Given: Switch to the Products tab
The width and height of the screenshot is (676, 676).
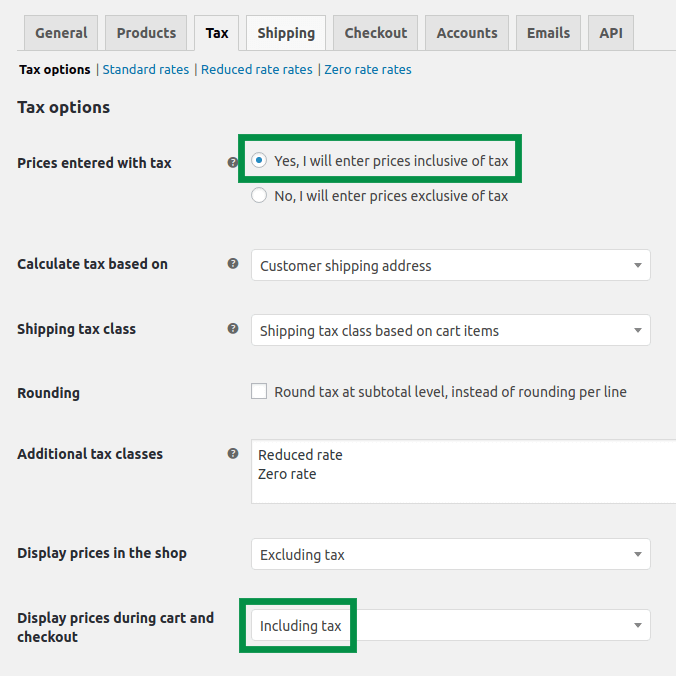Looking at the screenshot, I should click(x=146, y=33).
